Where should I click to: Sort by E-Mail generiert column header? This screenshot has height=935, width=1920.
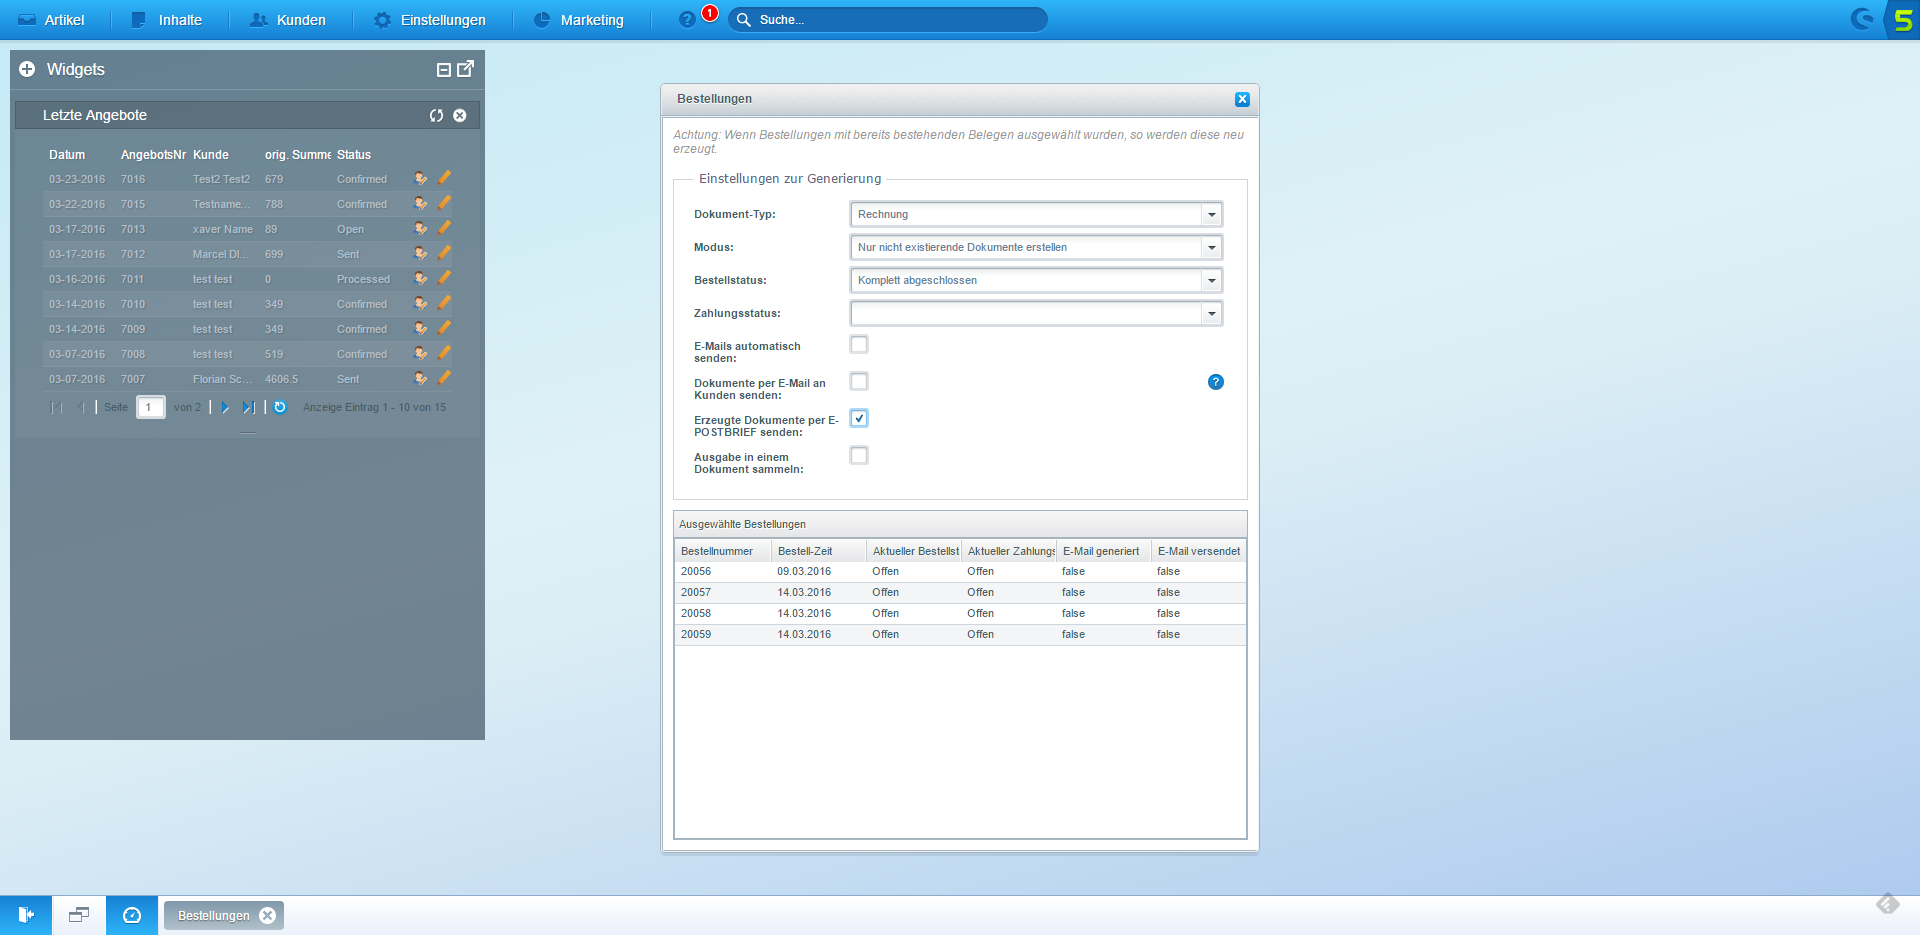point(1104,551)
